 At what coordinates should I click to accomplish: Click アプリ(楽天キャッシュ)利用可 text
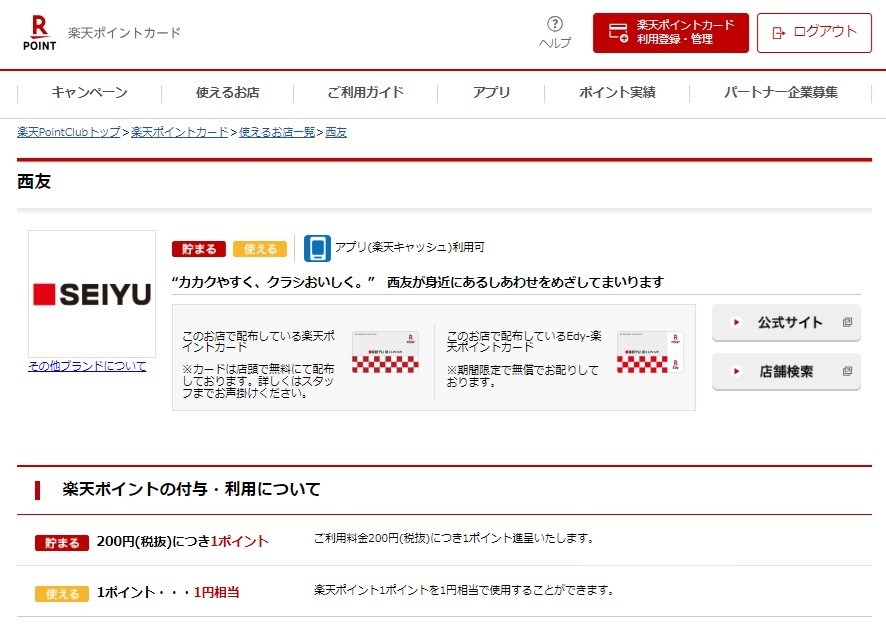point(410,247)
